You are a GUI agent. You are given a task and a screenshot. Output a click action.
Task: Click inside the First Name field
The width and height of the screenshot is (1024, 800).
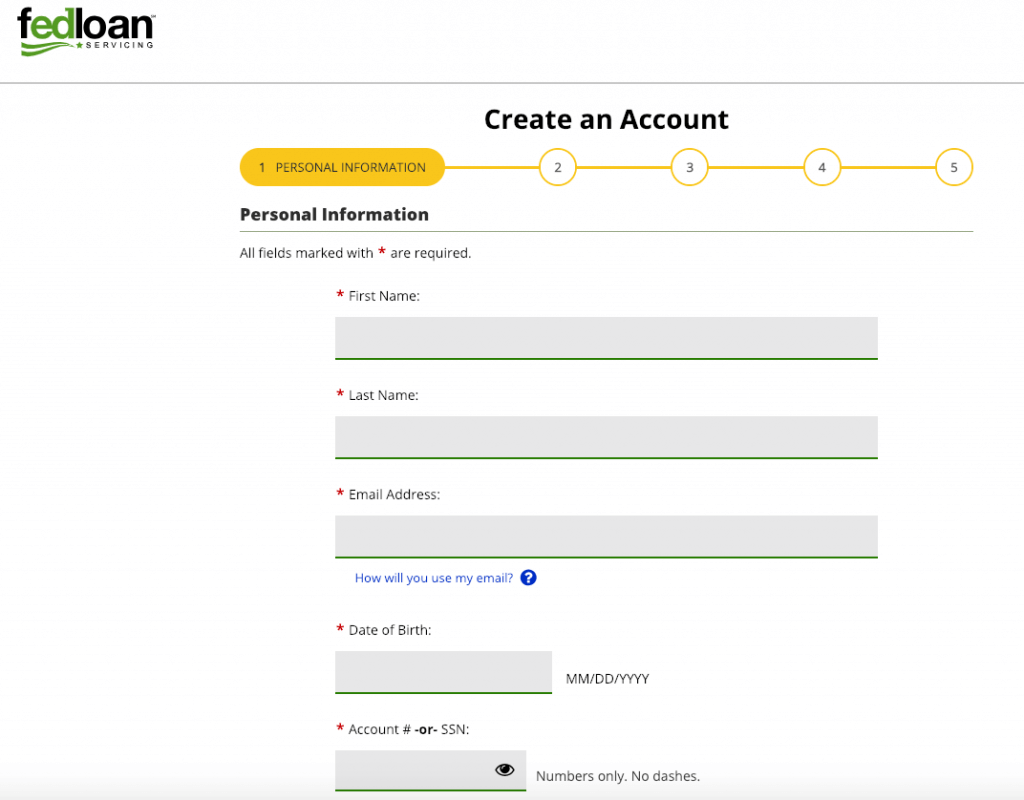pos(606,338)
